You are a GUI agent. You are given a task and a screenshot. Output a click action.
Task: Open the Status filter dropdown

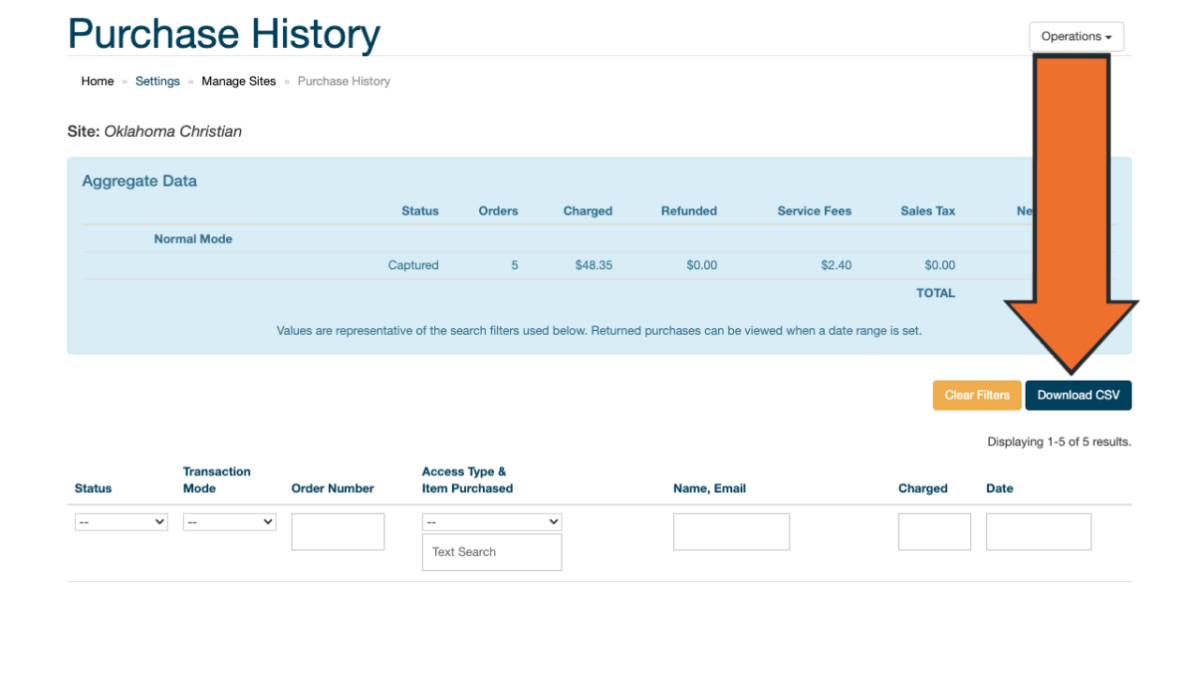(120, 521)
